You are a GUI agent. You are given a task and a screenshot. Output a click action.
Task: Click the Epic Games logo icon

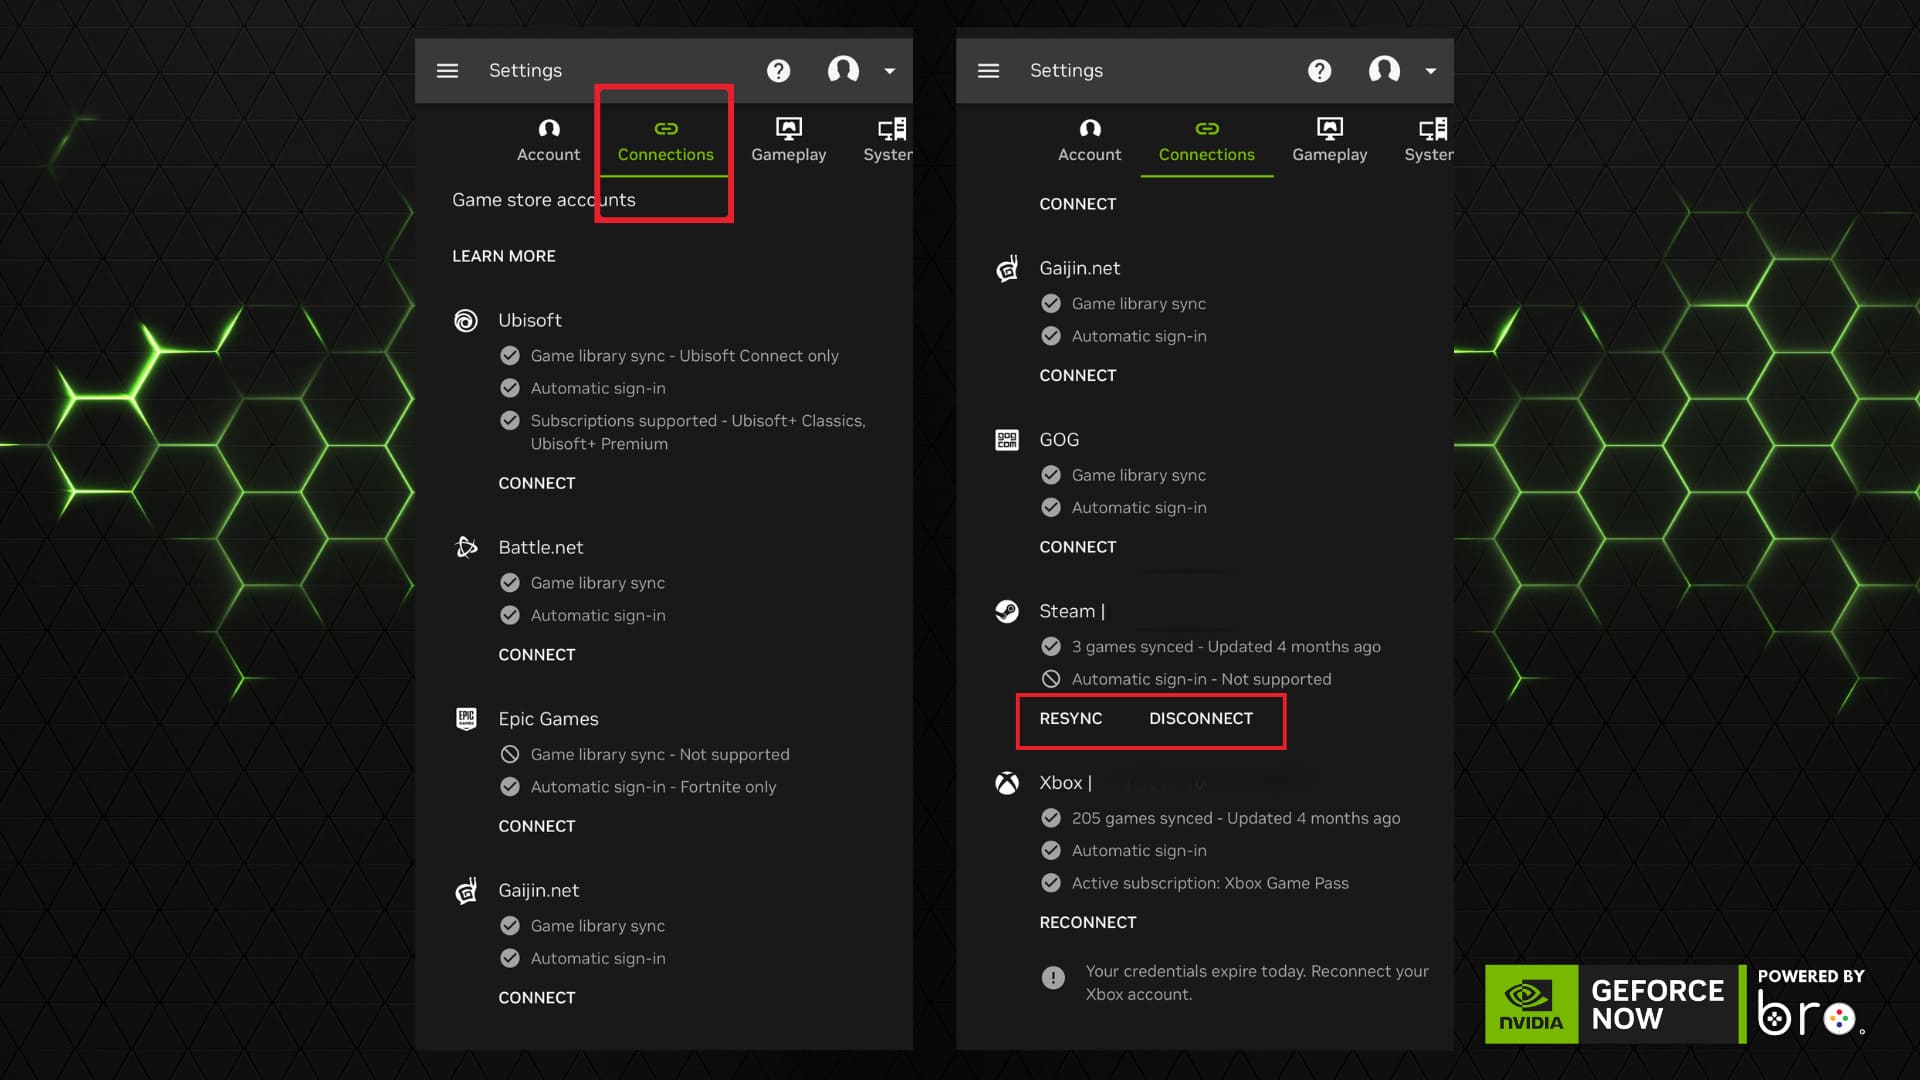coord(465,719)
